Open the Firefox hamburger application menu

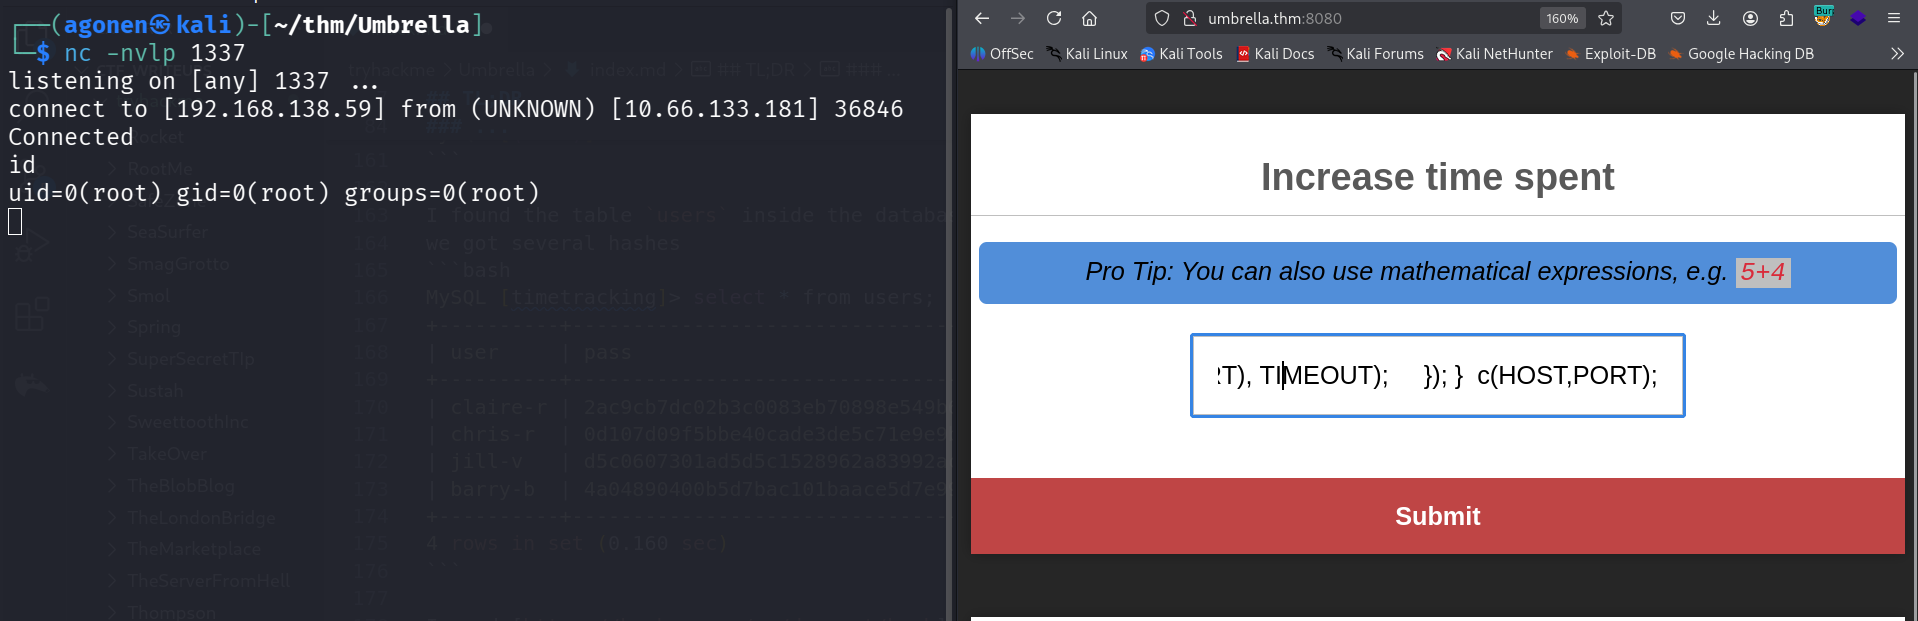(x=1894, y=18)
